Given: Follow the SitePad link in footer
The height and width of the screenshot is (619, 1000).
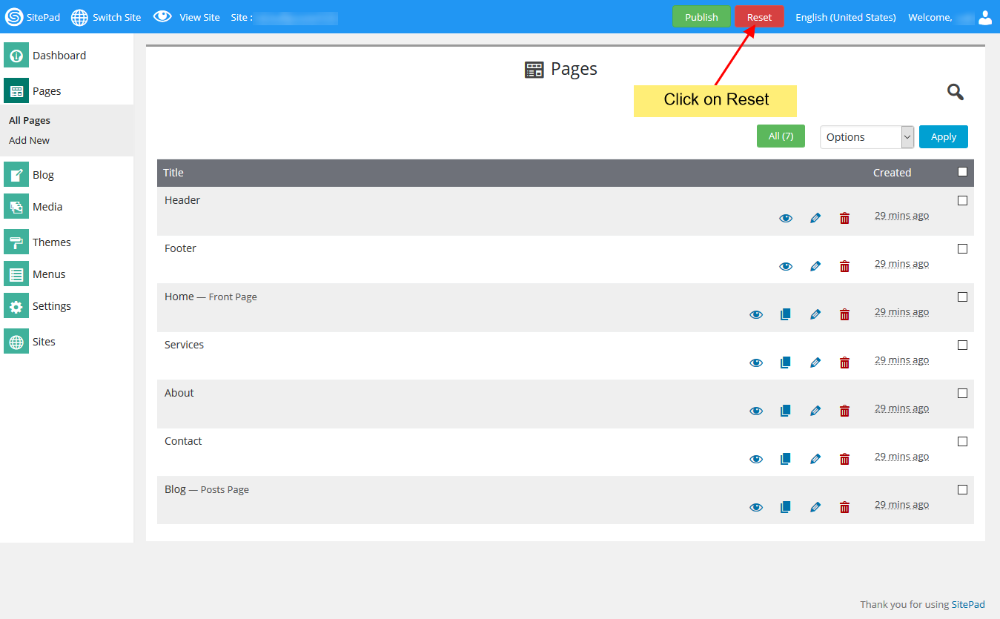Looking at the screenshot, I should coord(967,604).
